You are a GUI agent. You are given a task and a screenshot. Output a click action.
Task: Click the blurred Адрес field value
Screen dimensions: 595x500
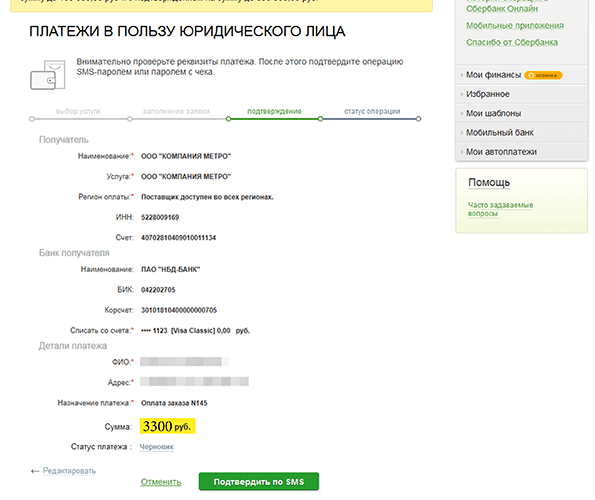coord(194,382)
